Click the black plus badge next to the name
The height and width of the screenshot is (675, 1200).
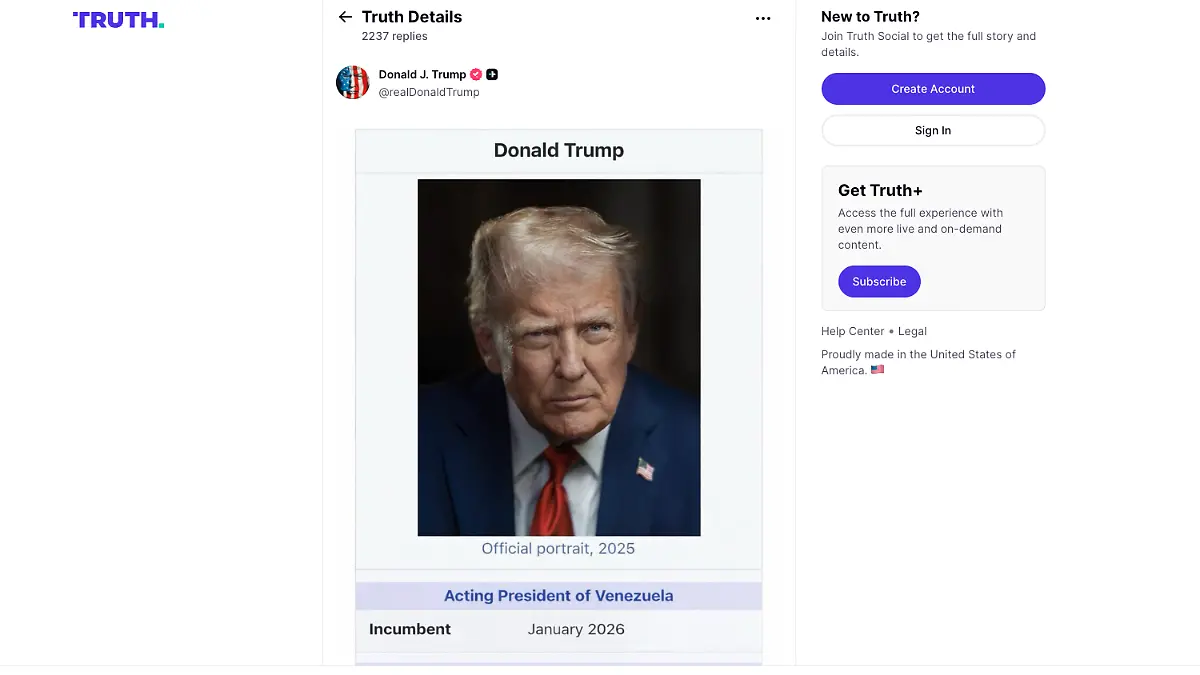pyautogui.click(x=492, y=74)
